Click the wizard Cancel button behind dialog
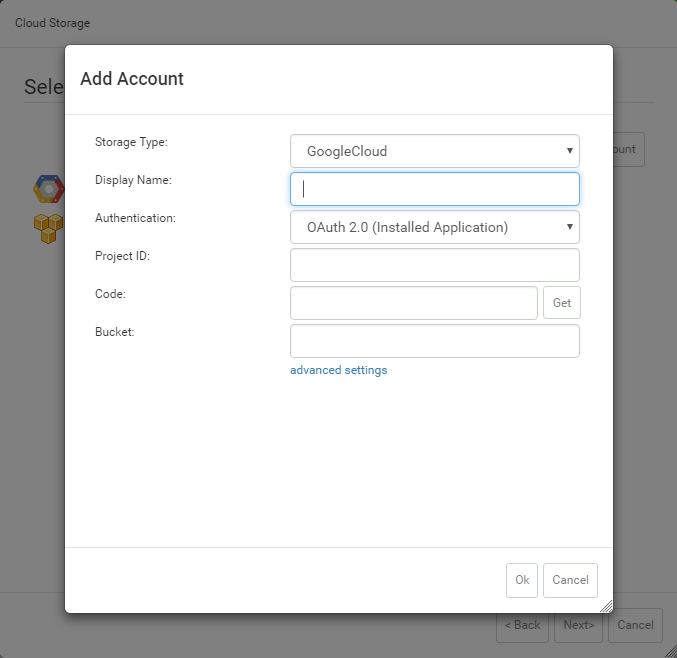This screenshot has width=677, height=658. (635, 625)
